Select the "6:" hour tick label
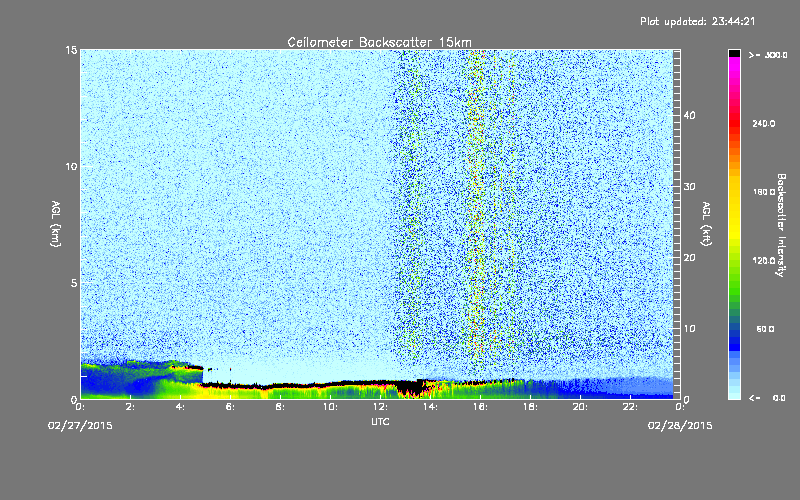This screenshot has width=800, height=500. 230,407
